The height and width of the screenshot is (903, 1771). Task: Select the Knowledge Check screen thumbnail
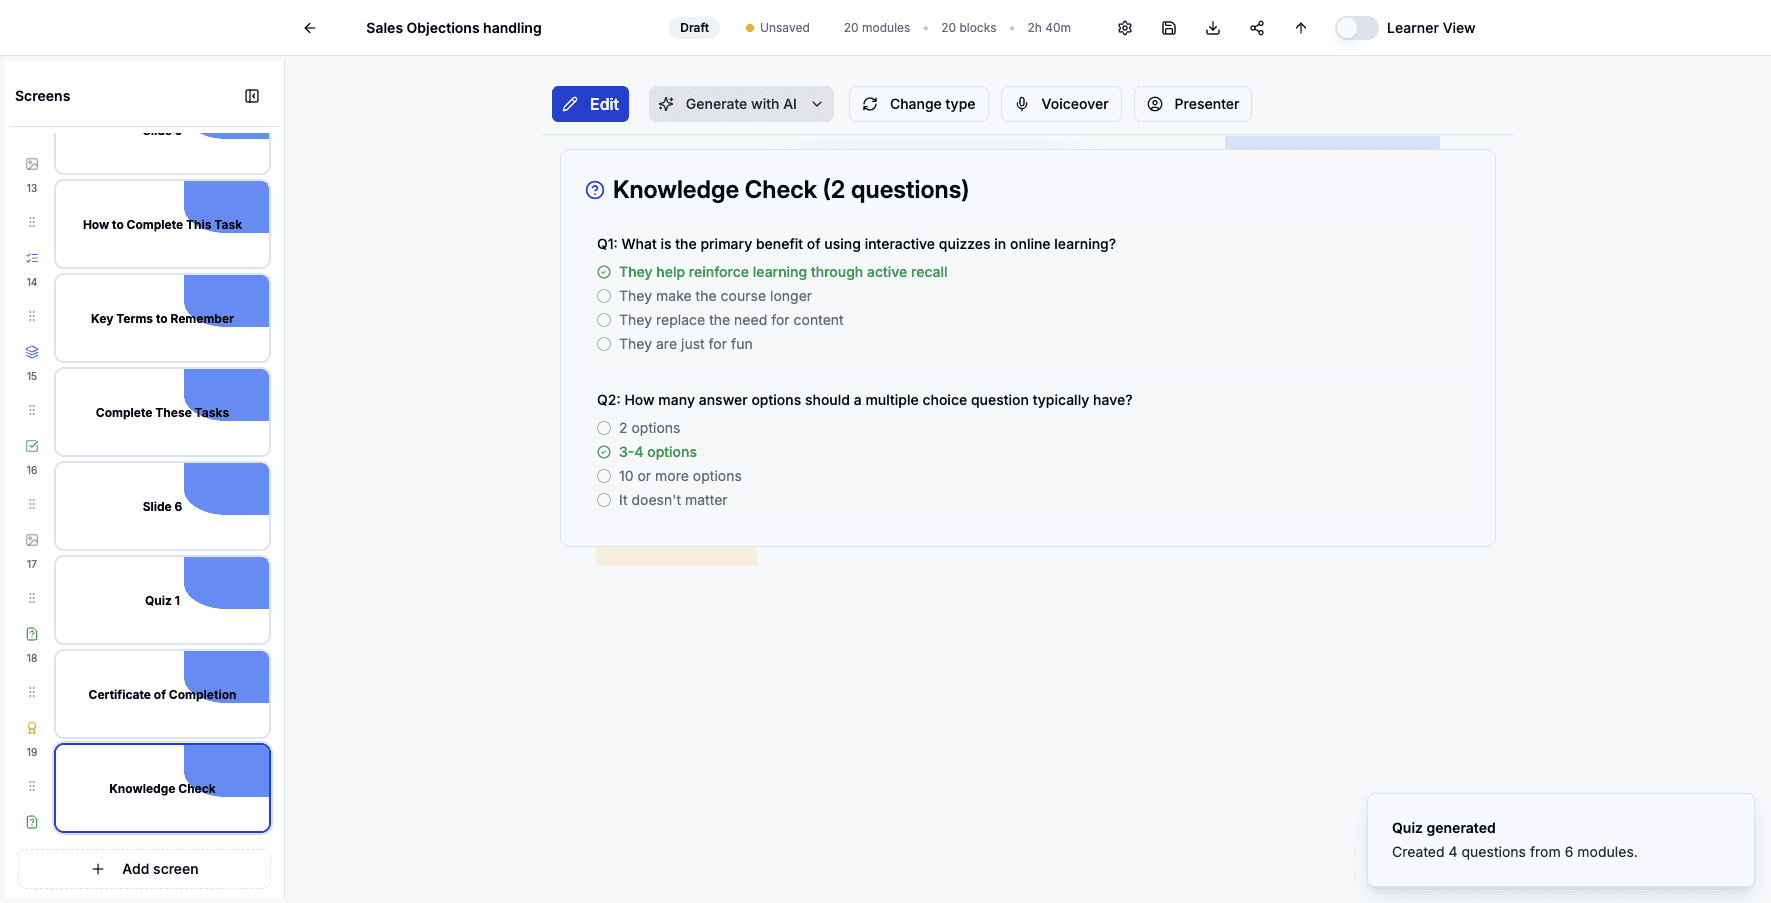click(x=161, y=788)
